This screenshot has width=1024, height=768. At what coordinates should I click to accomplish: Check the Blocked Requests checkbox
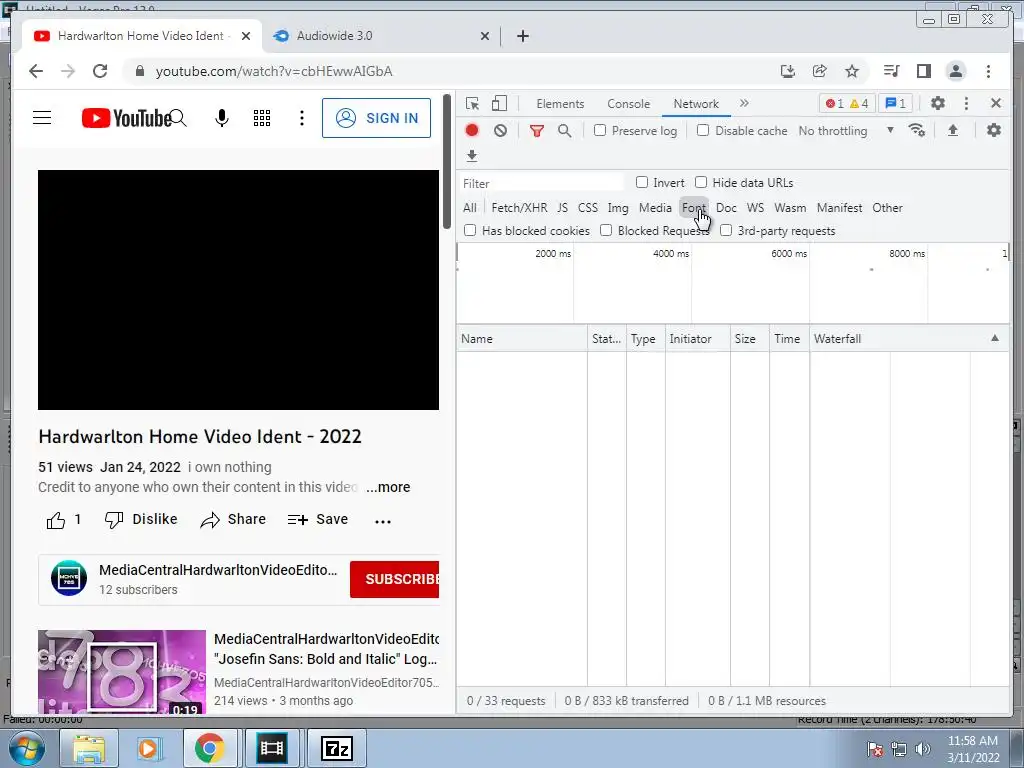(606, 230)
